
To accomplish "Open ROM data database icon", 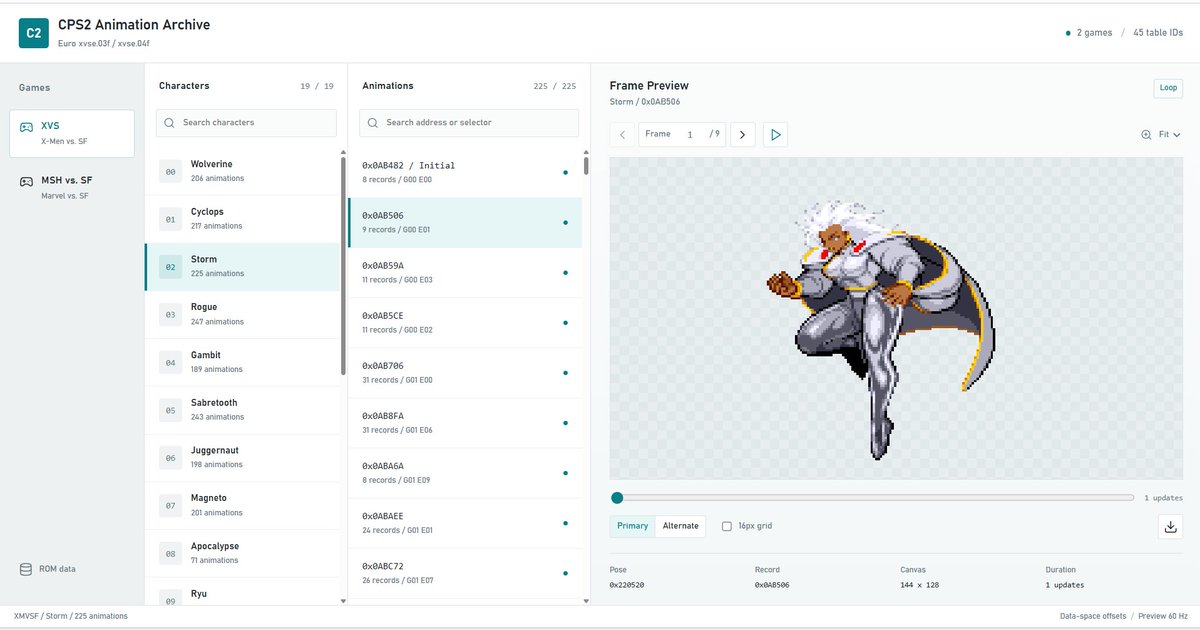I will pos(26,569).
